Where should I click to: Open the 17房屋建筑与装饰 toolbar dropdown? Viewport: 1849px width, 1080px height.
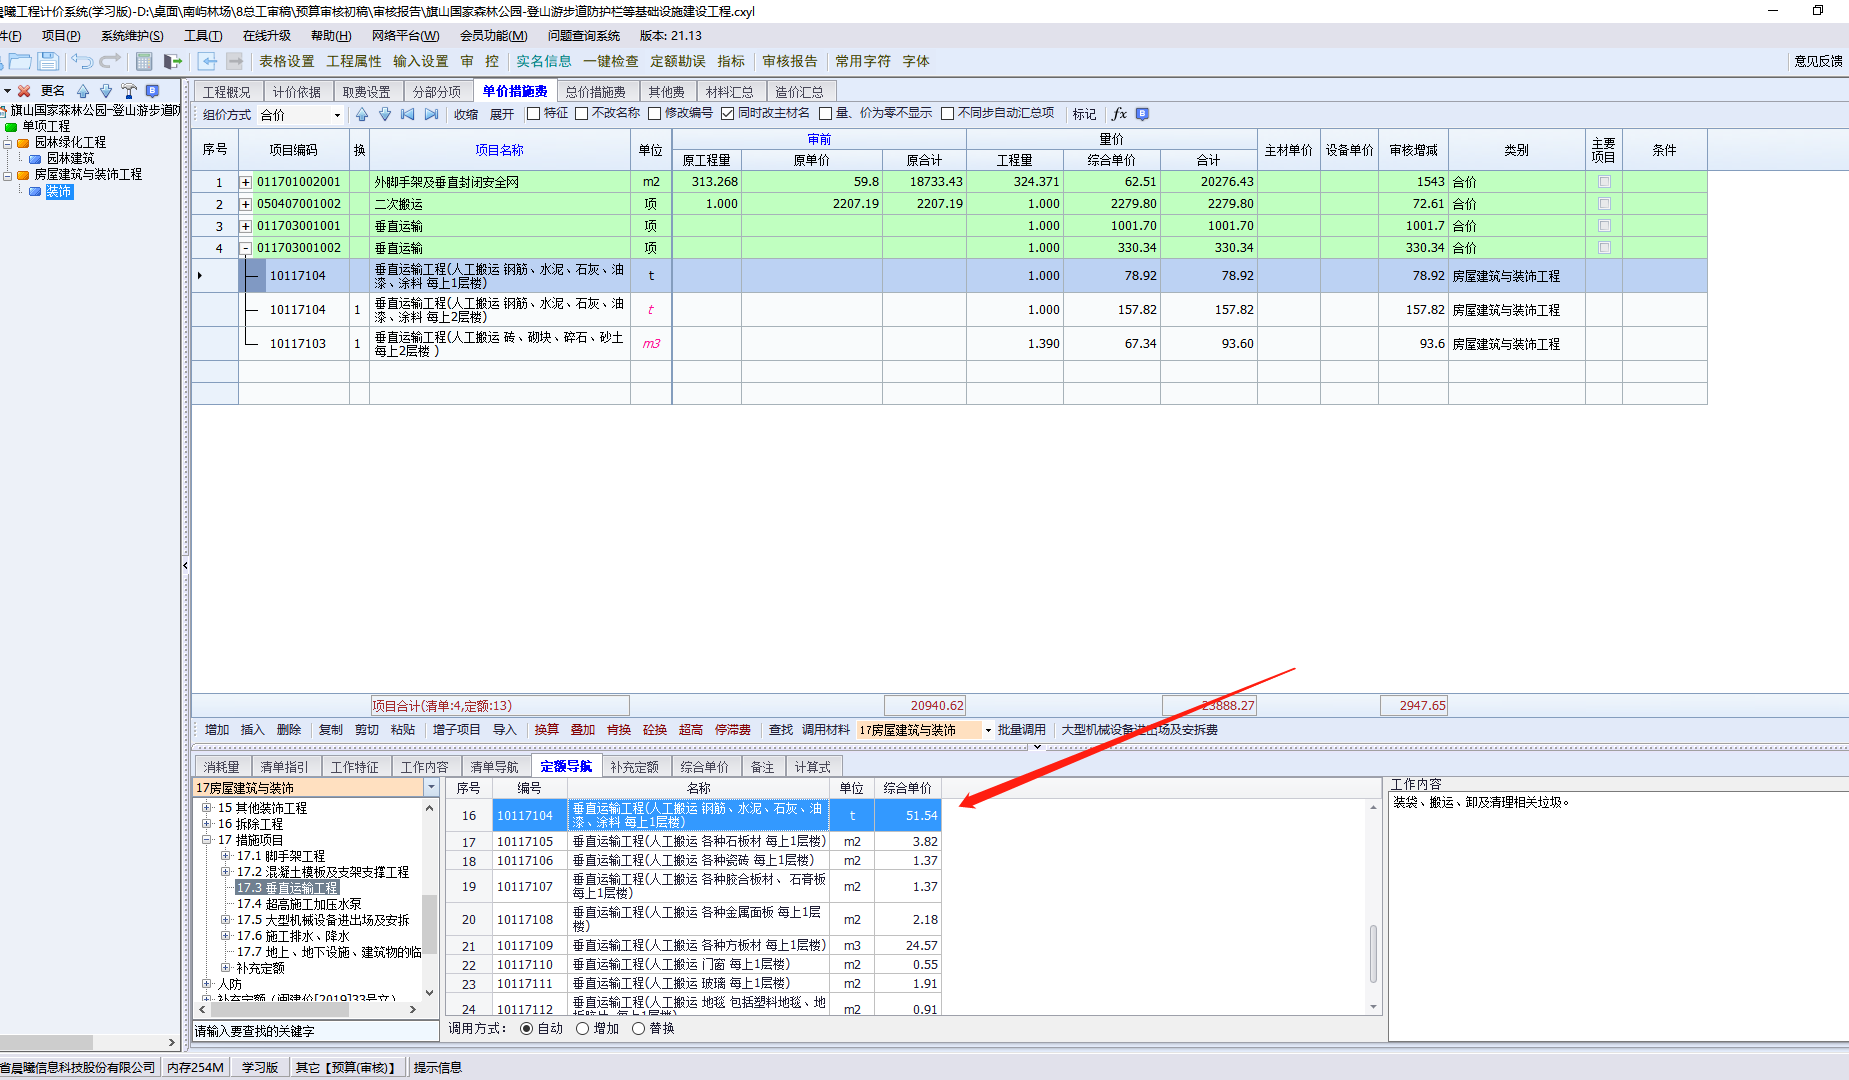[x=988, y=731]
